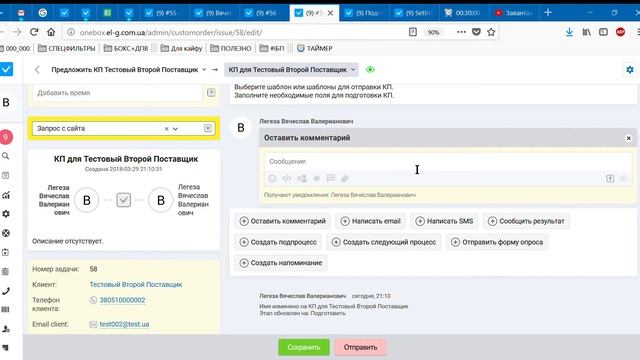The height and width of the screenshot is (360, 640).
Task: Switch to the 00:30:00 timer tab
Action: pyautogui.click(x=463, y=13)
